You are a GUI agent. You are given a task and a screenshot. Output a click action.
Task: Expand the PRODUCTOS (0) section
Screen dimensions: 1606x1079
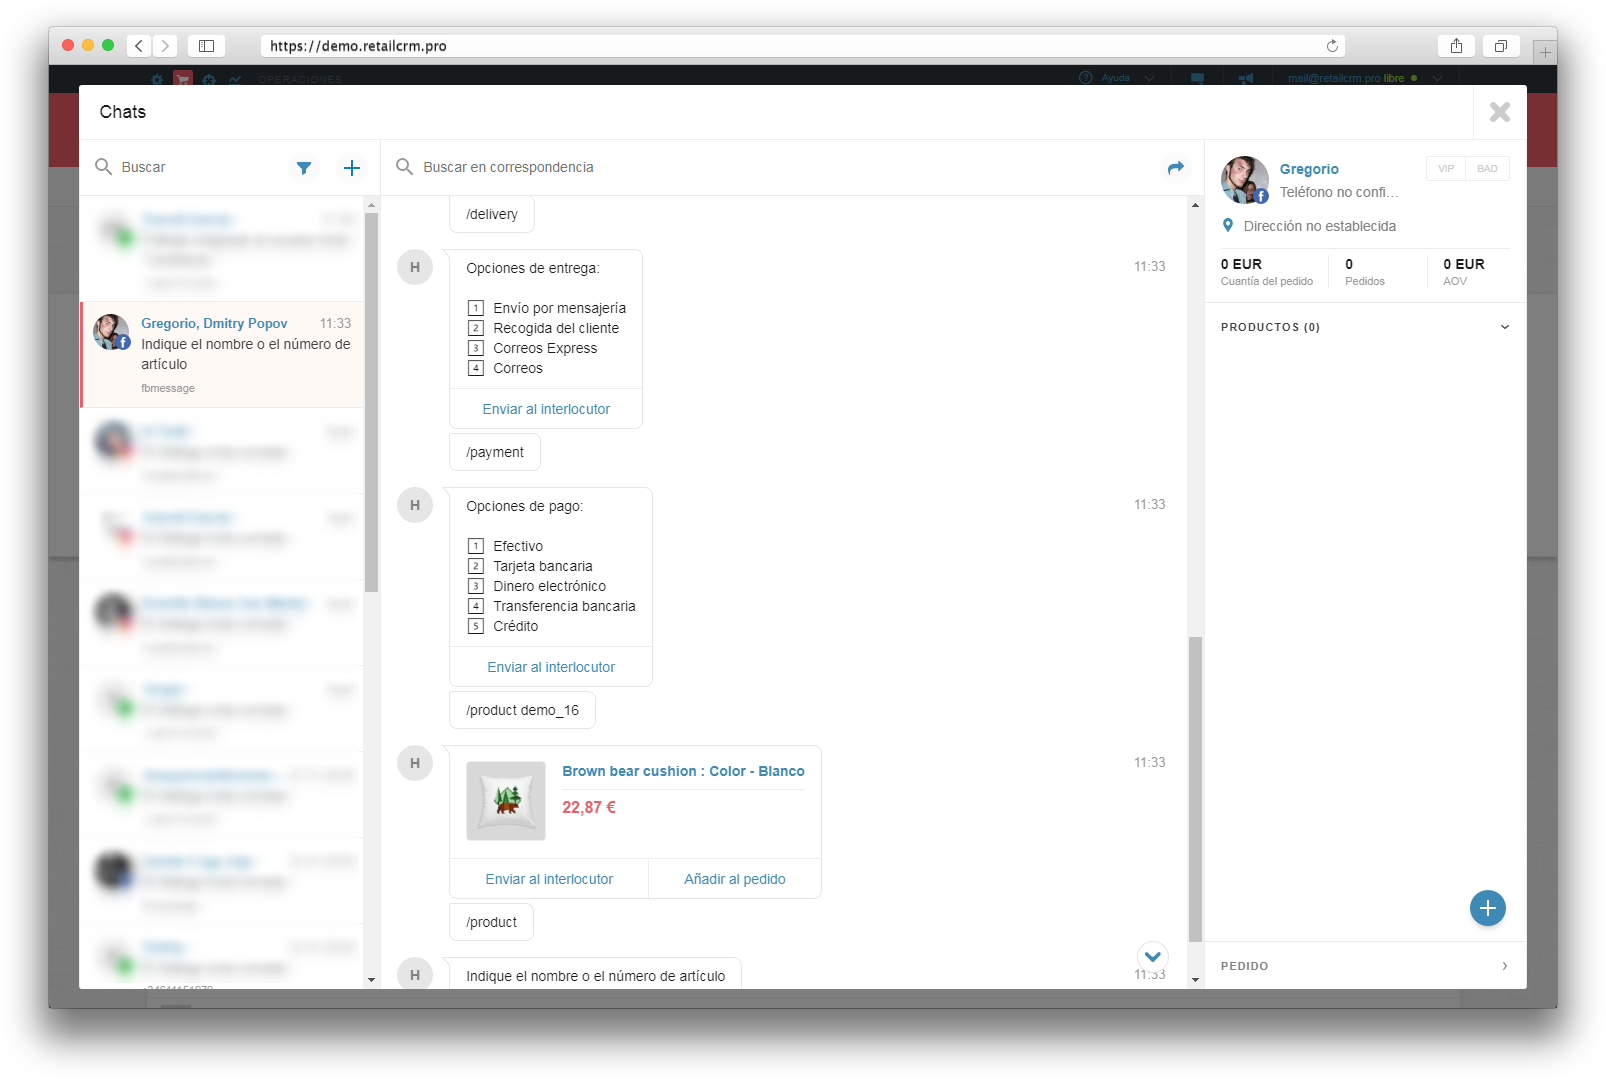1365,327
